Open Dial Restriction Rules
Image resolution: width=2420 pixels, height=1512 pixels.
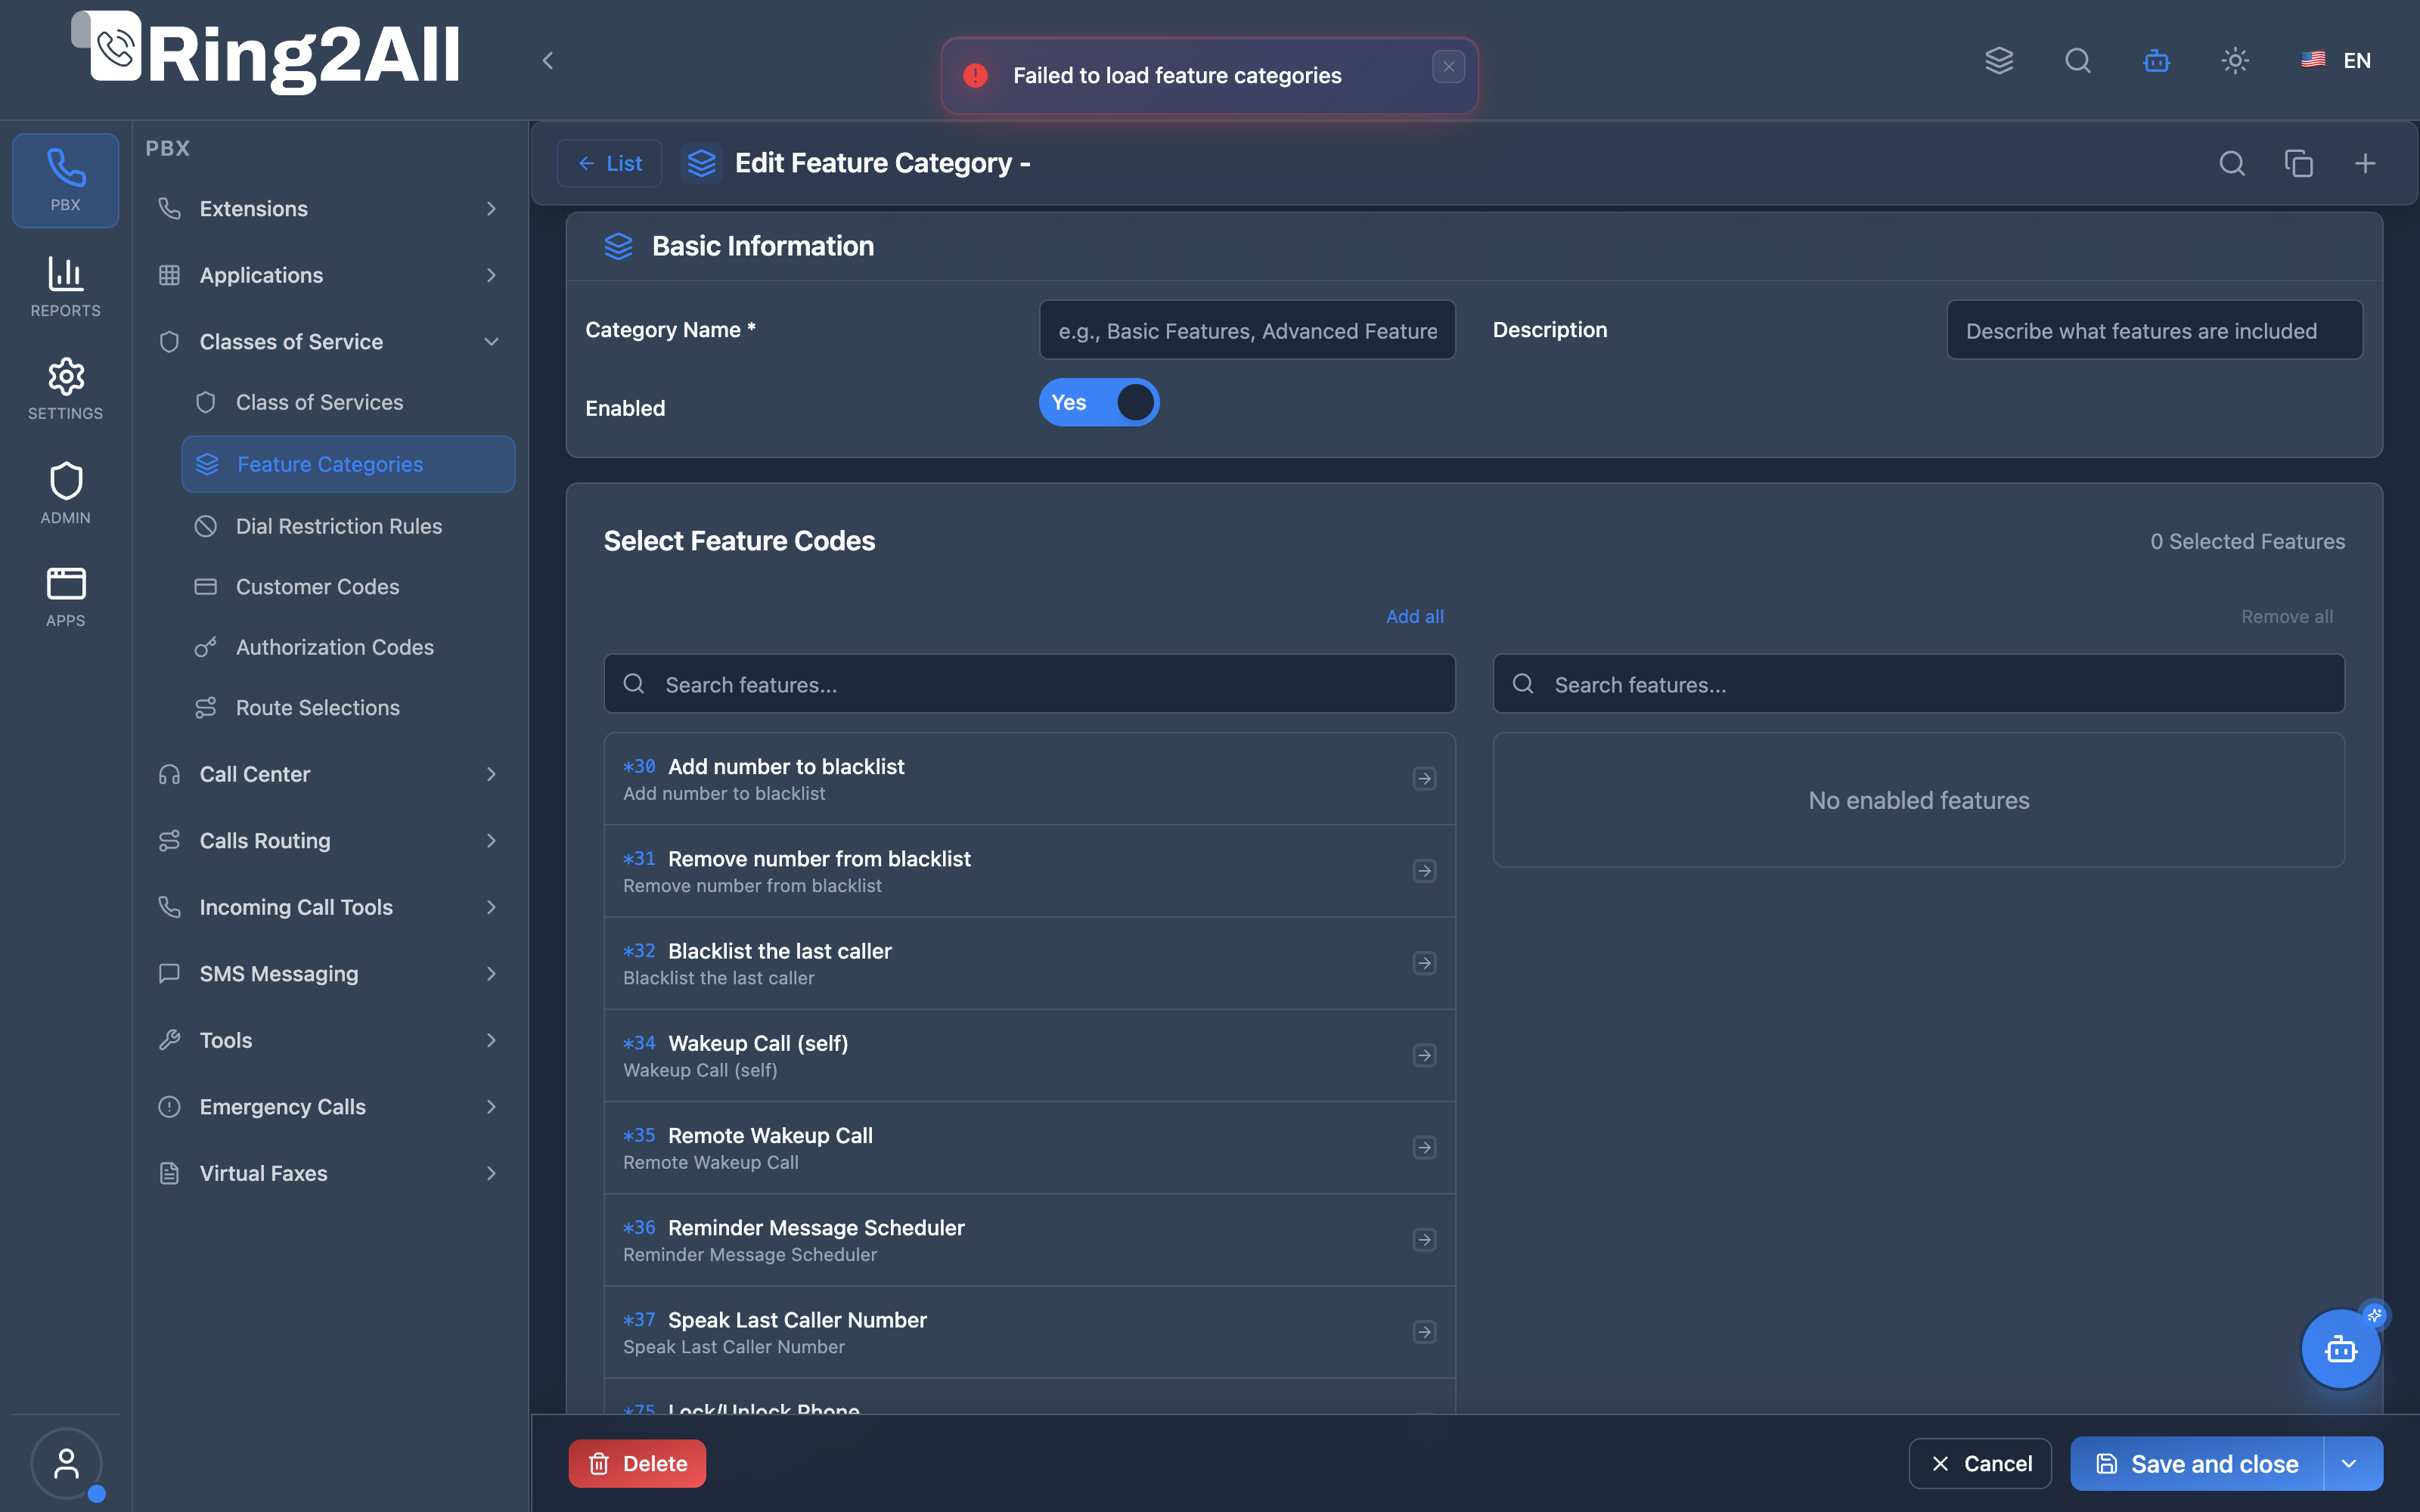(348, 526)
